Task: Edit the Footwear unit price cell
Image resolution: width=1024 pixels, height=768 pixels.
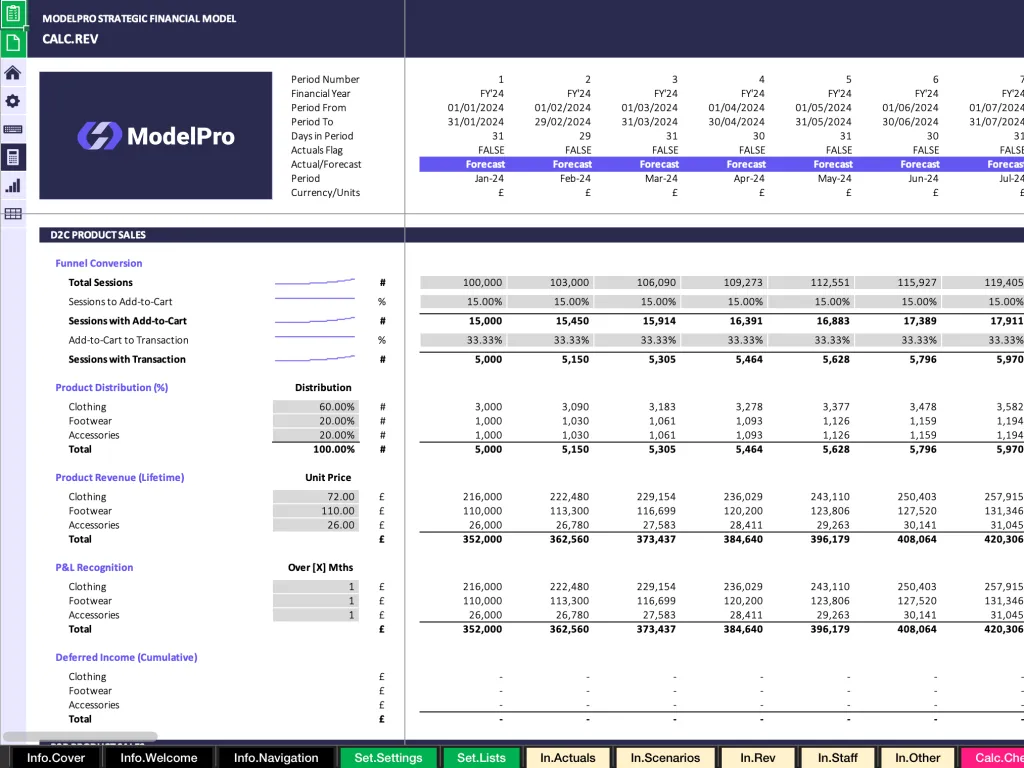Action: (315, 510)
